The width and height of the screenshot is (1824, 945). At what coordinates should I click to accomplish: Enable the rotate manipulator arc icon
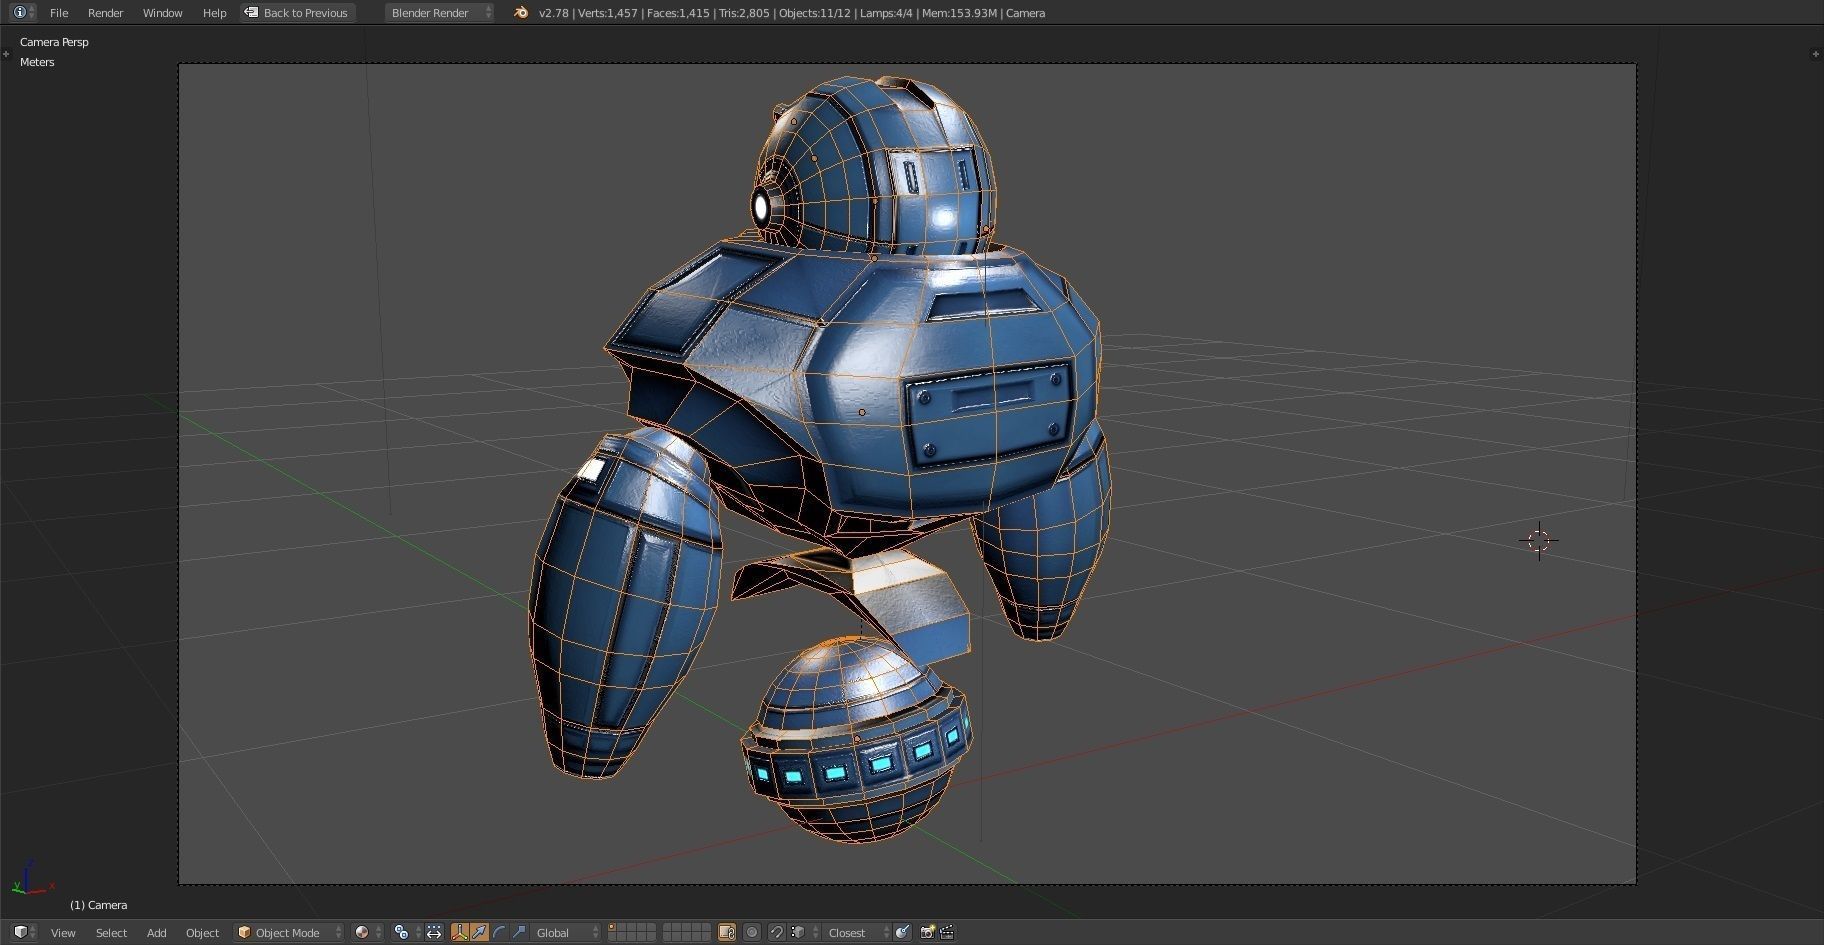(x=499, y=932)
